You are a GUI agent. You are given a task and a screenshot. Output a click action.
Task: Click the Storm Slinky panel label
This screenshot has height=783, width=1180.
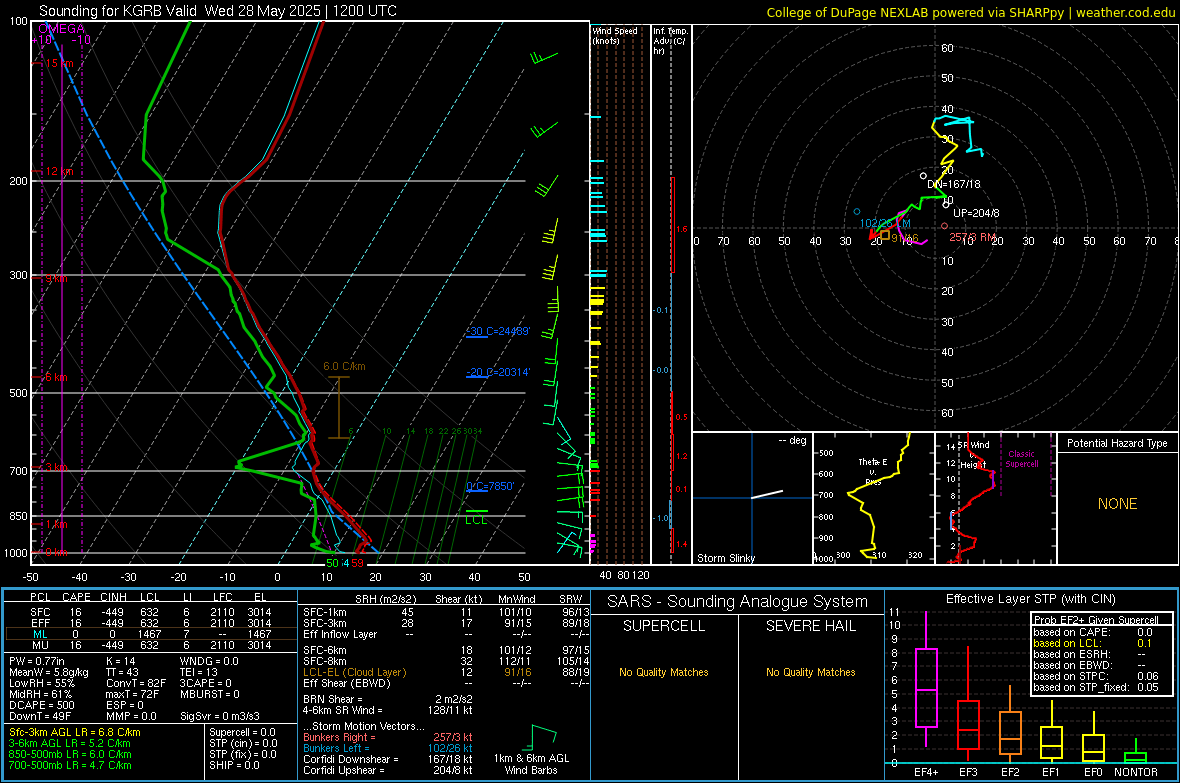pyautogui.click(x=725, y=558)
